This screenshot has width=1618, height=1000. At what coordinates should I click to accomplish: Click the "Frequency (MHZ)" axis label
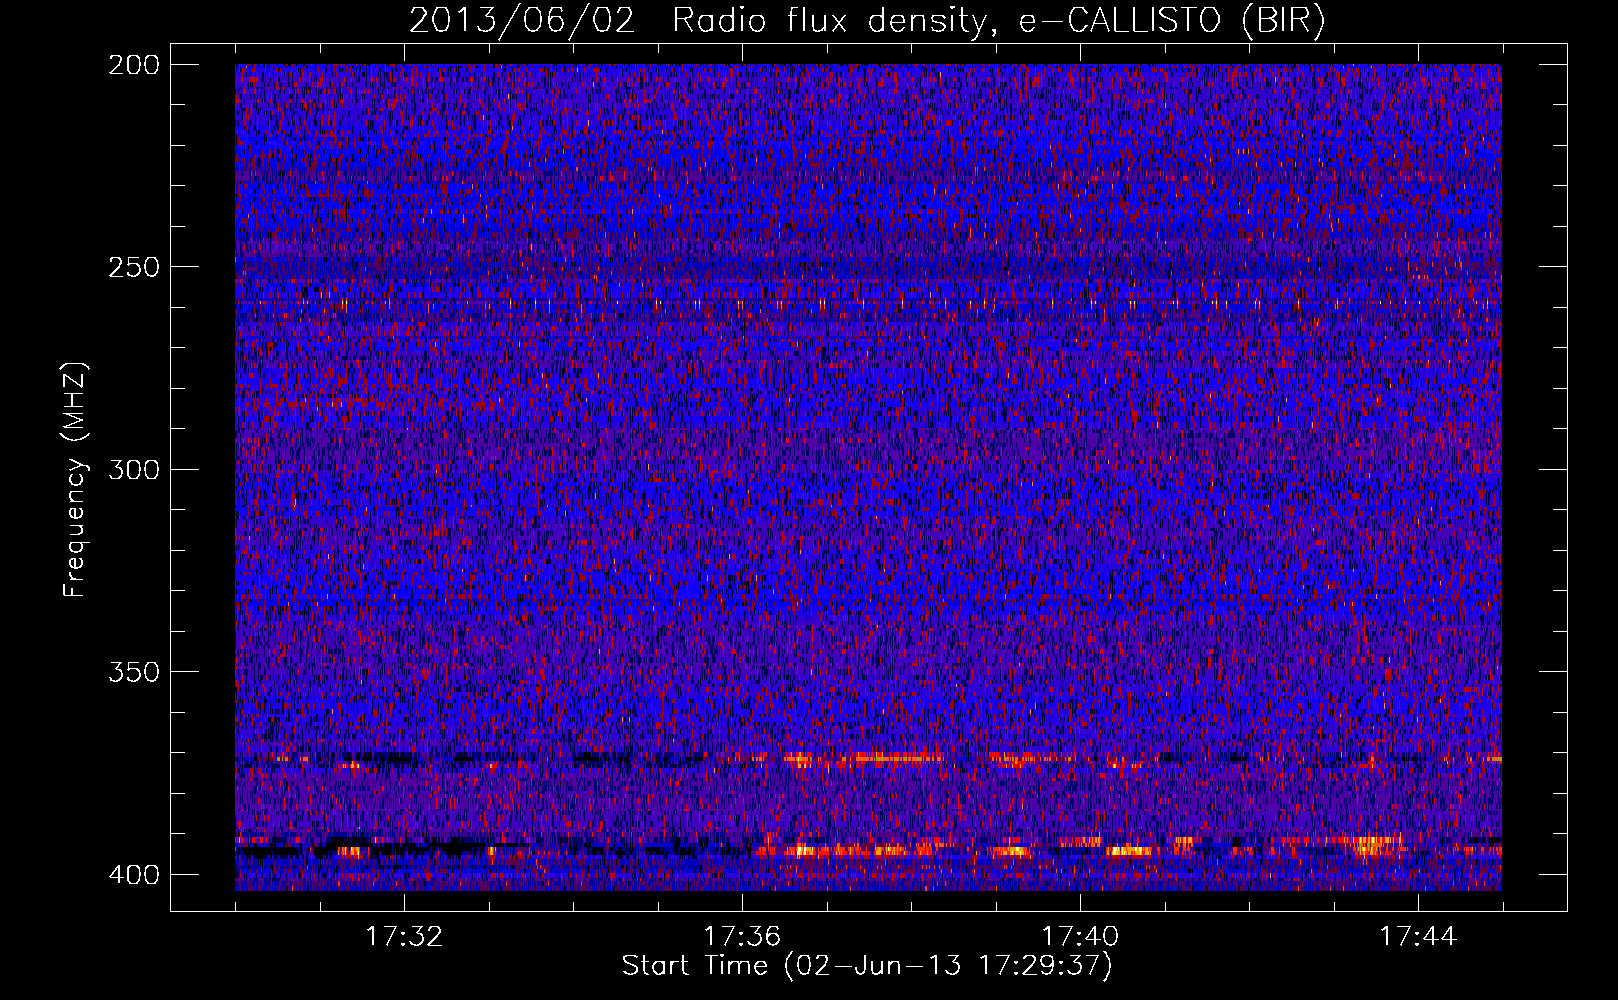pos(74,480)
